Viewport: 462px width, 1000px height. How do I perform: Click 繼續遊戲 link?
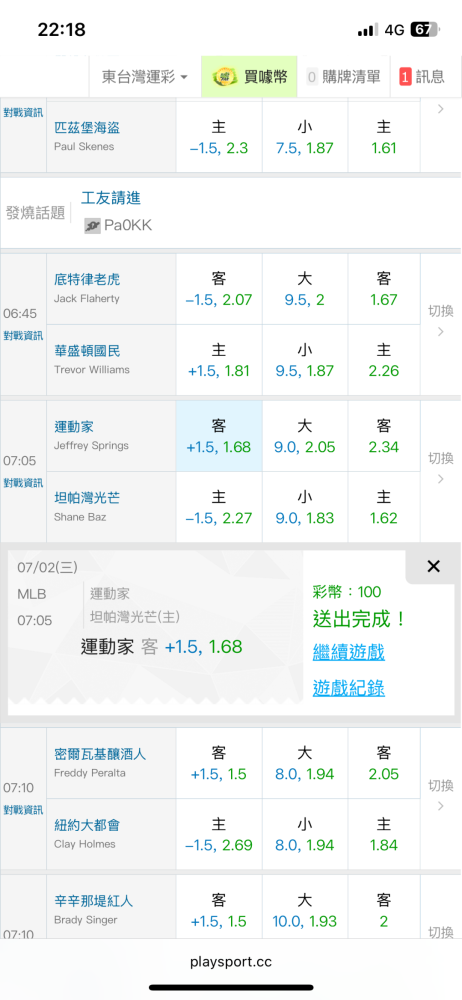point(348,652)
